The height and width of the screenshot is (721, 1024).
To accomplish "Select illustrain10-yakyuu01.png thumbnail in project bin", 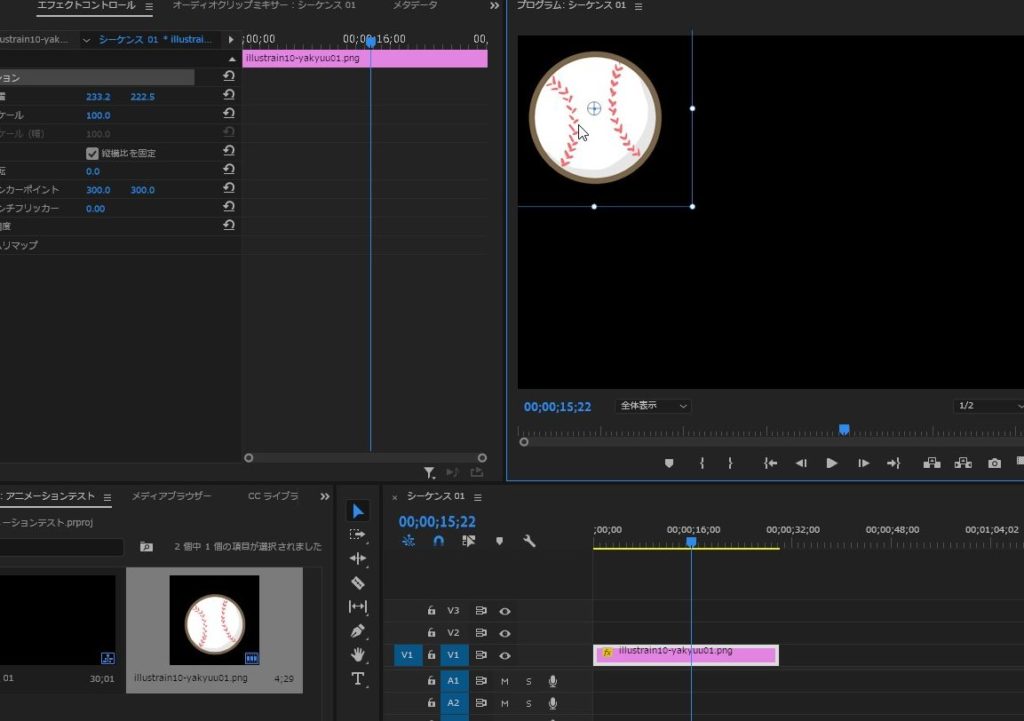I will (214, 620).
